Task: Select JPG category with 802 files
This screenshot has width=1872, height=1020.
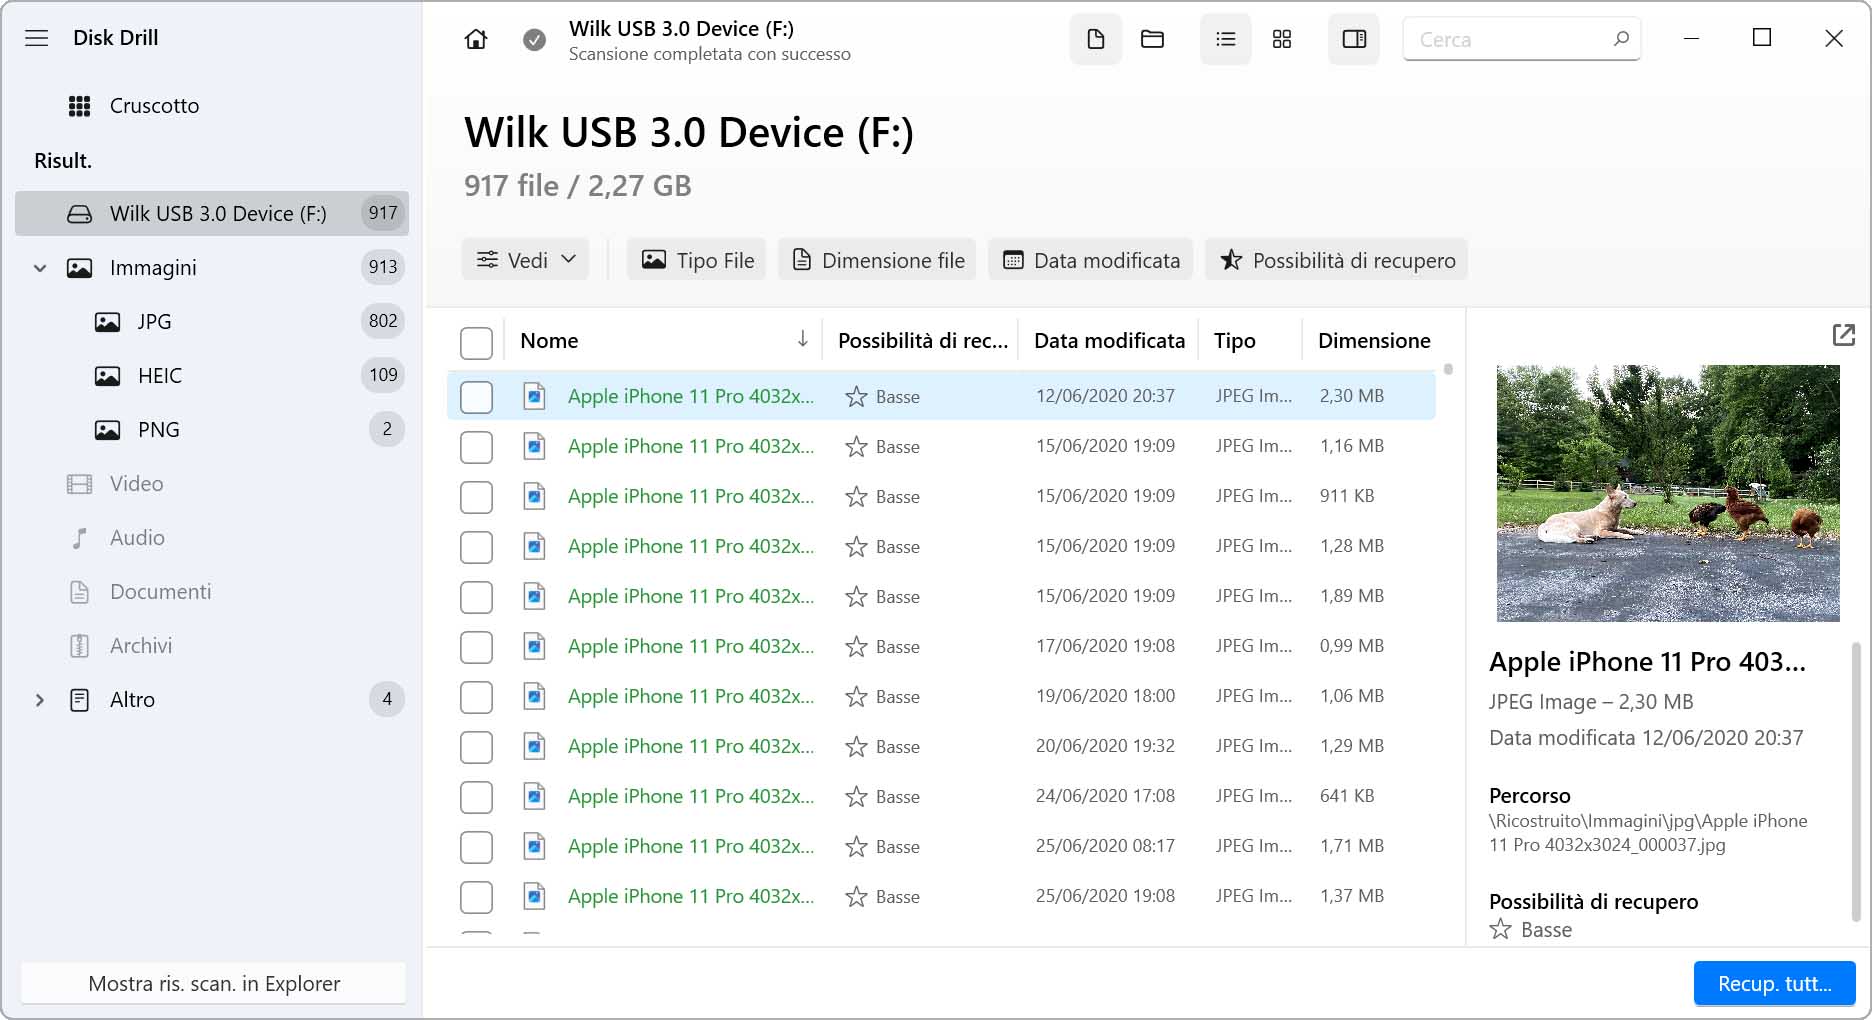Action: pos(212,322)
